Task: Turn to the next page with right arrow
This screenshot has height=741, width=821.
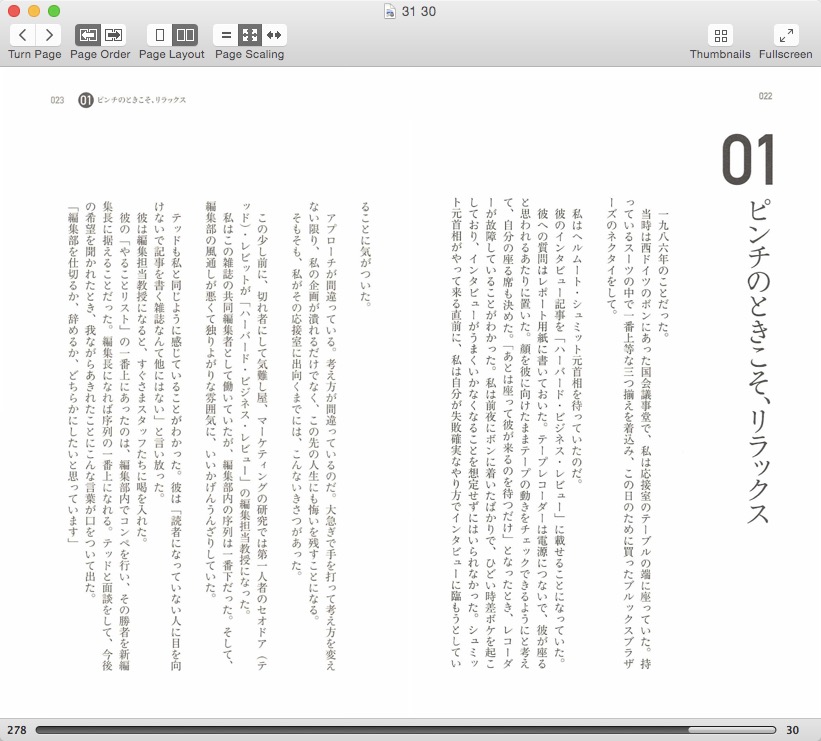Action: [47, 34]
